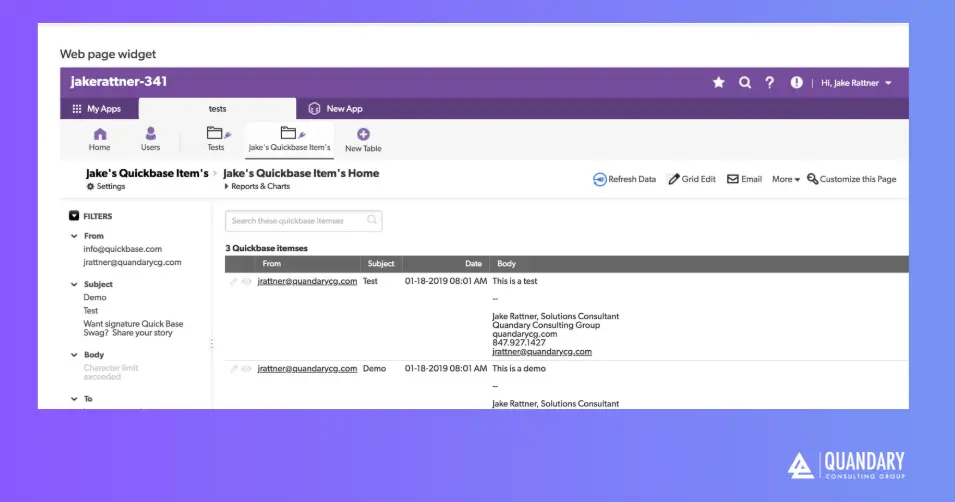This screenshot has width=955, height=502.
Task: Filter by info@quickbase.com
Action: click(x=122, y=249)
